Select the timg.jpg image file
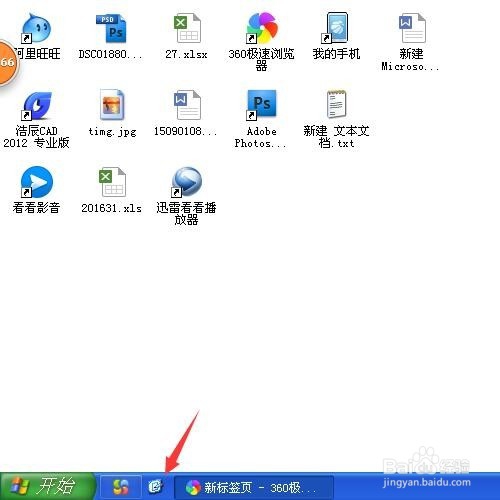This screenshot has width=500, height=500. pyautogui.click(x=112, y=105)
